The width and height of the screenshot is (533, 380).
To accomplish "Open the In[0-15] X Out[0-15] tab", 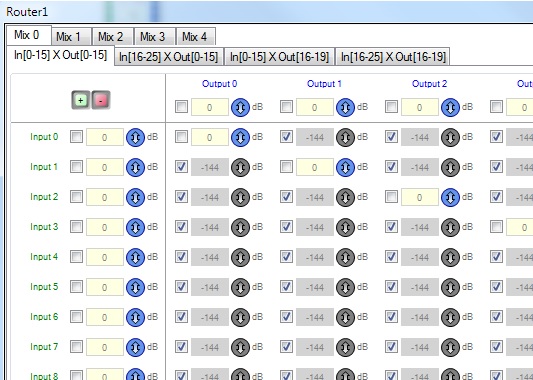I will click(x=61, y=55).
